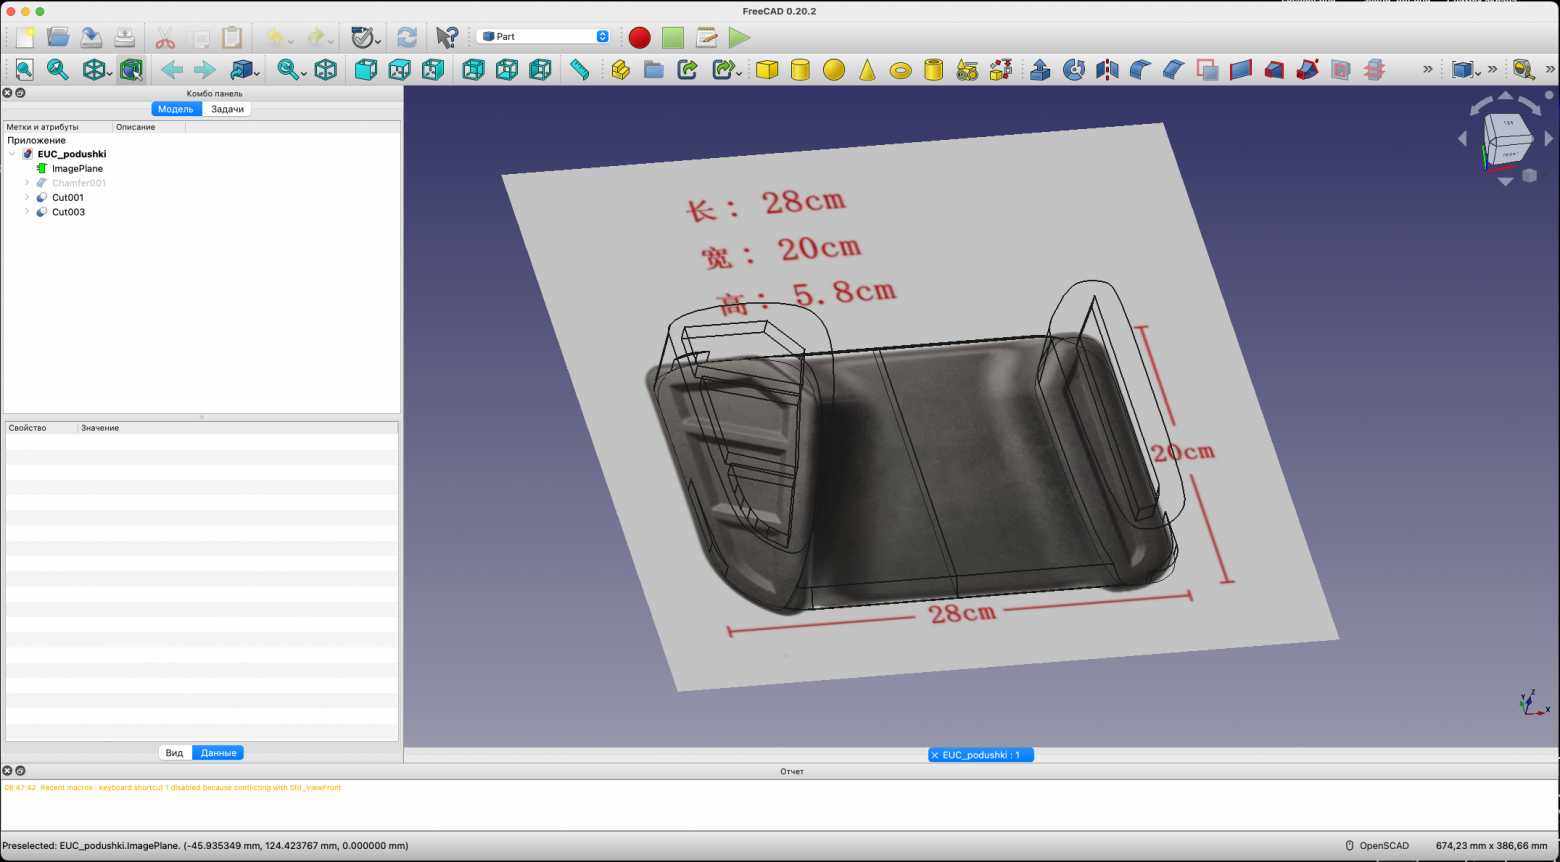Open the OpenSCAD navigation style selector

click(x=1377, y=846)
